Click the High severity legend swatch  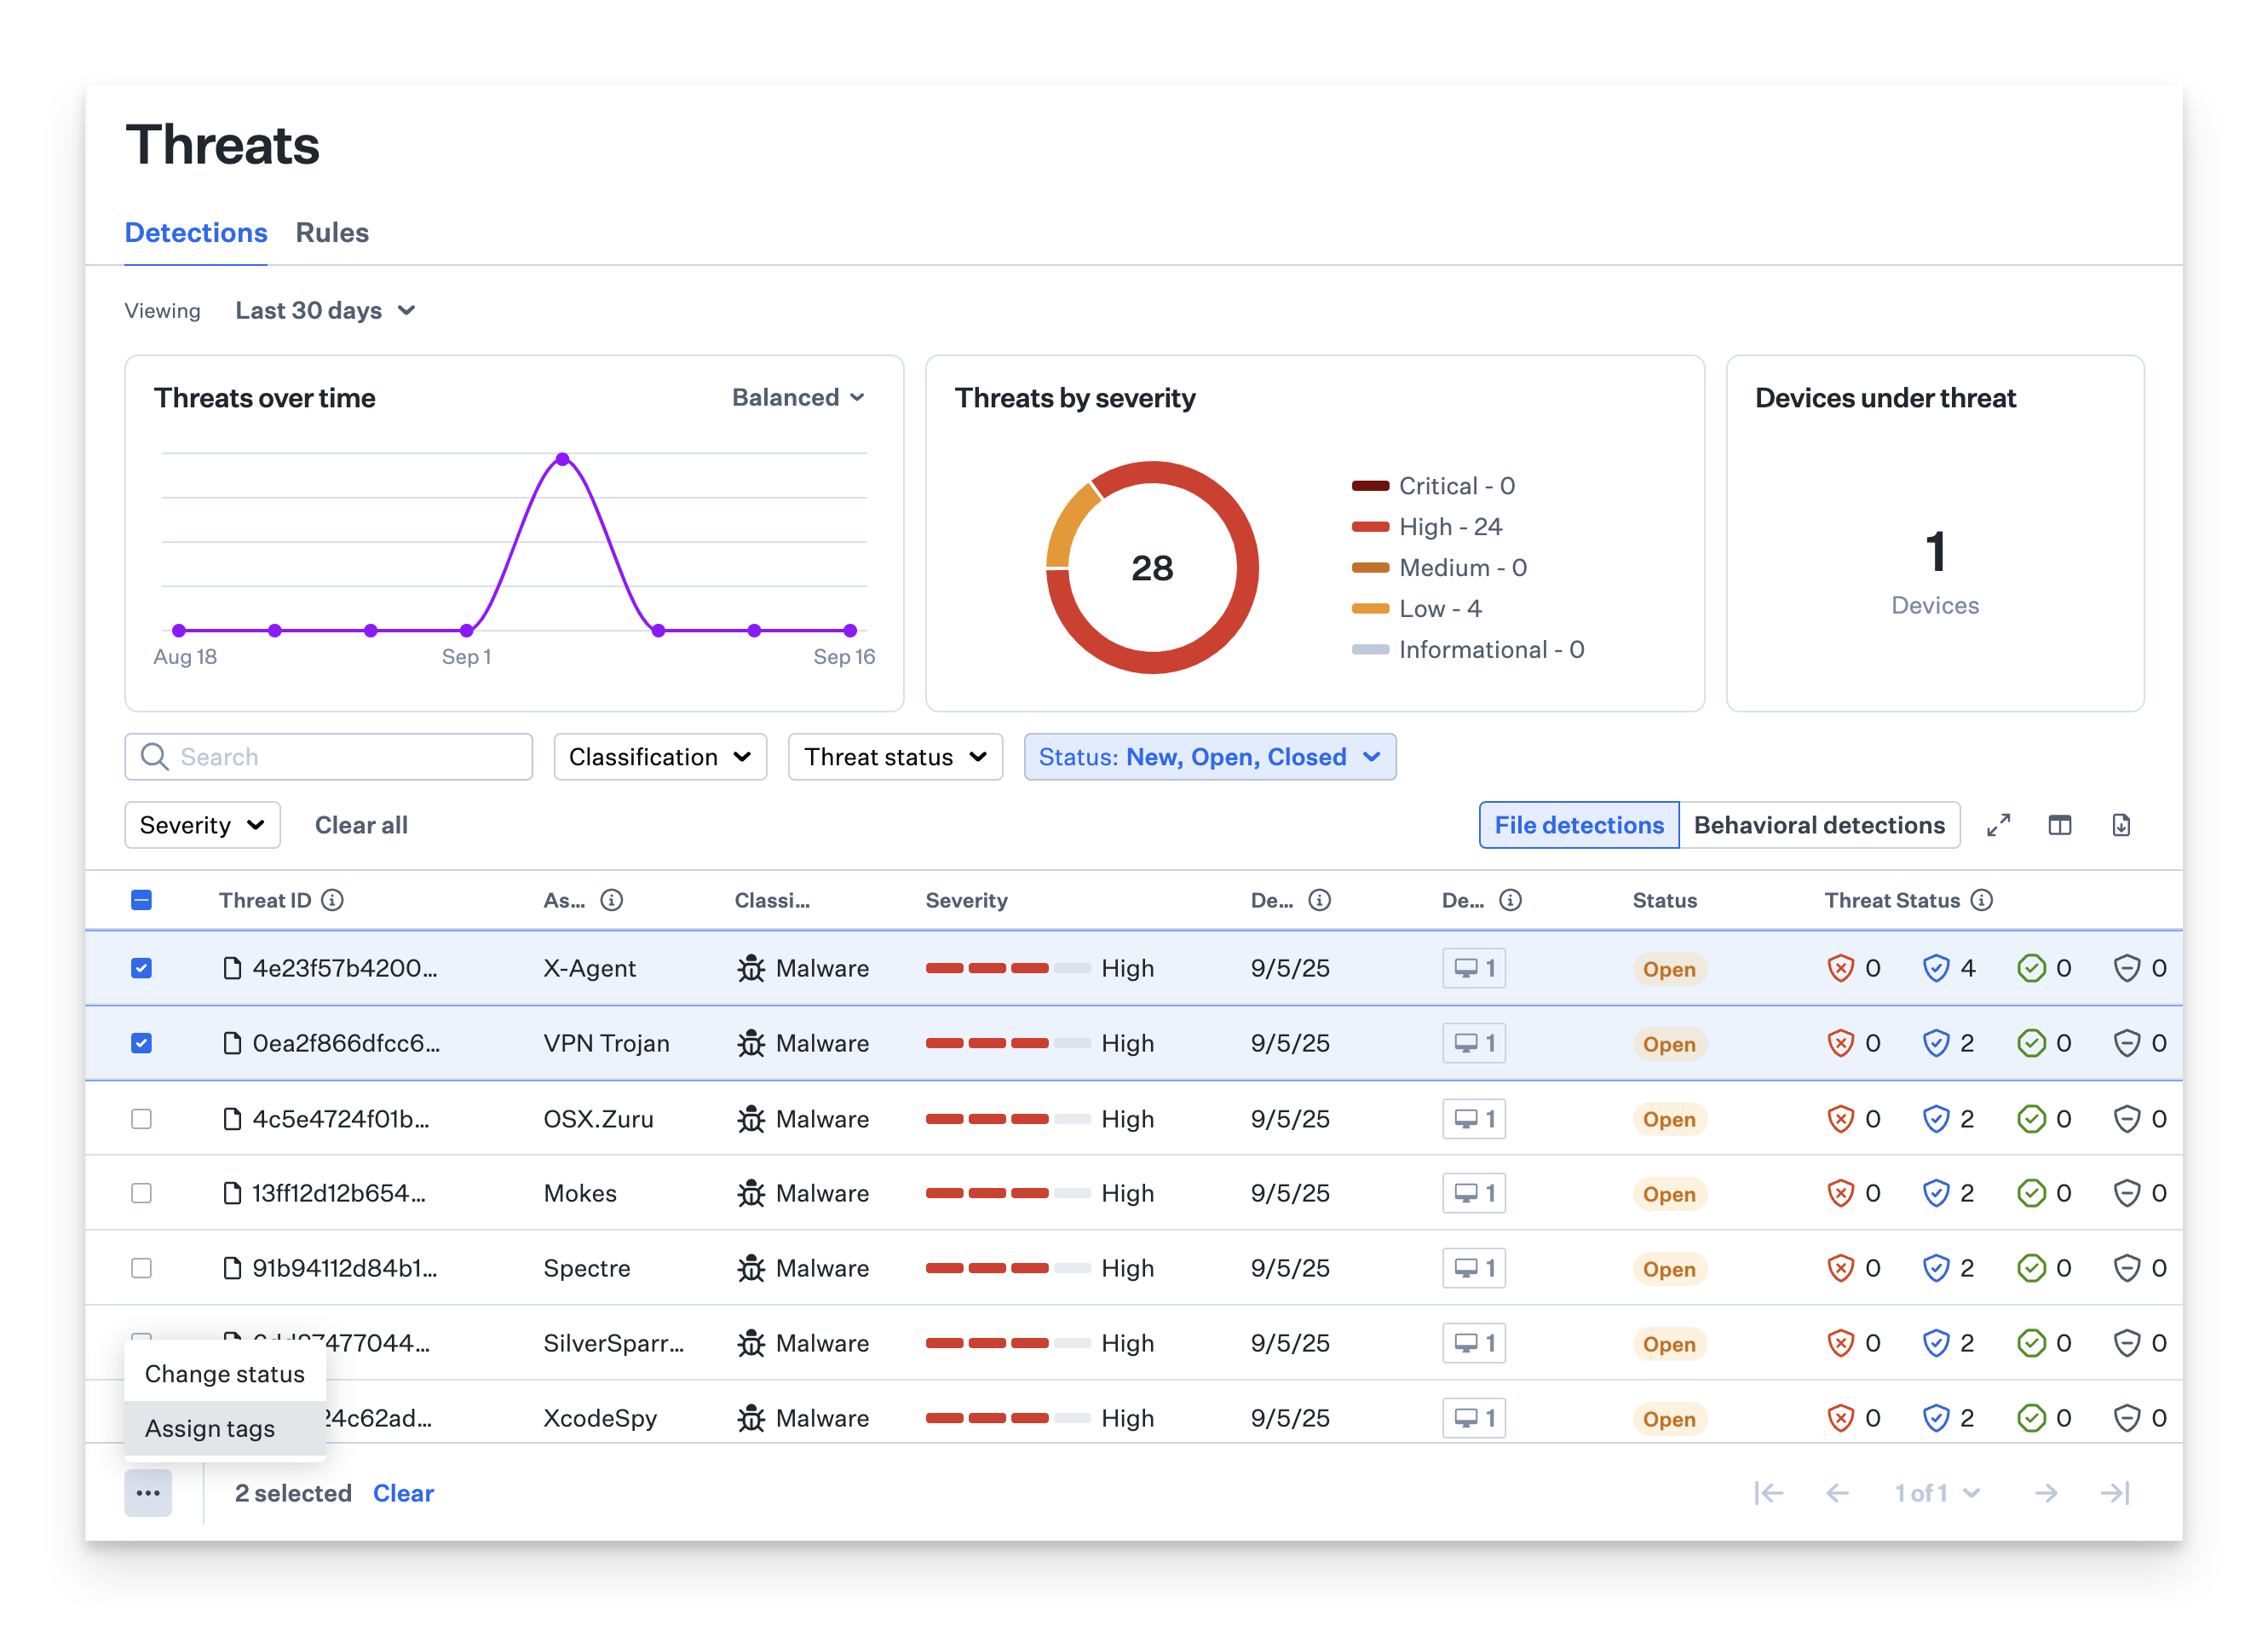1370,527
